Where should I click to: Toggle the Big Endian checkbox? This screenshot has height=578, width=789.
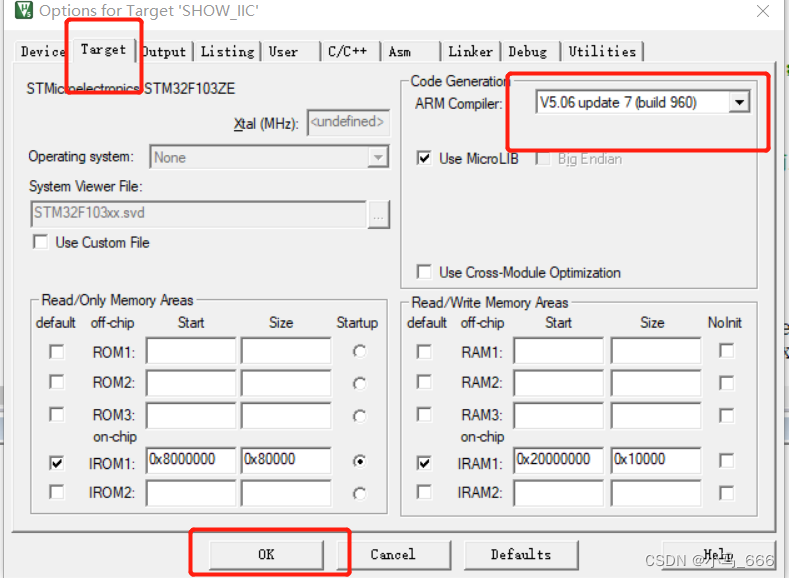[542, 158]
